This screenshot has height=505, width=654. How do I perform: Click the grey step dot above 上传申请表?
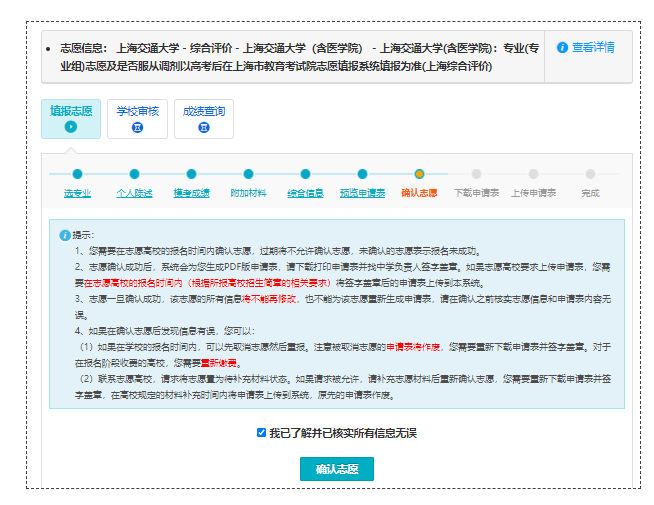pyautogui.click(x=533, y=174)
